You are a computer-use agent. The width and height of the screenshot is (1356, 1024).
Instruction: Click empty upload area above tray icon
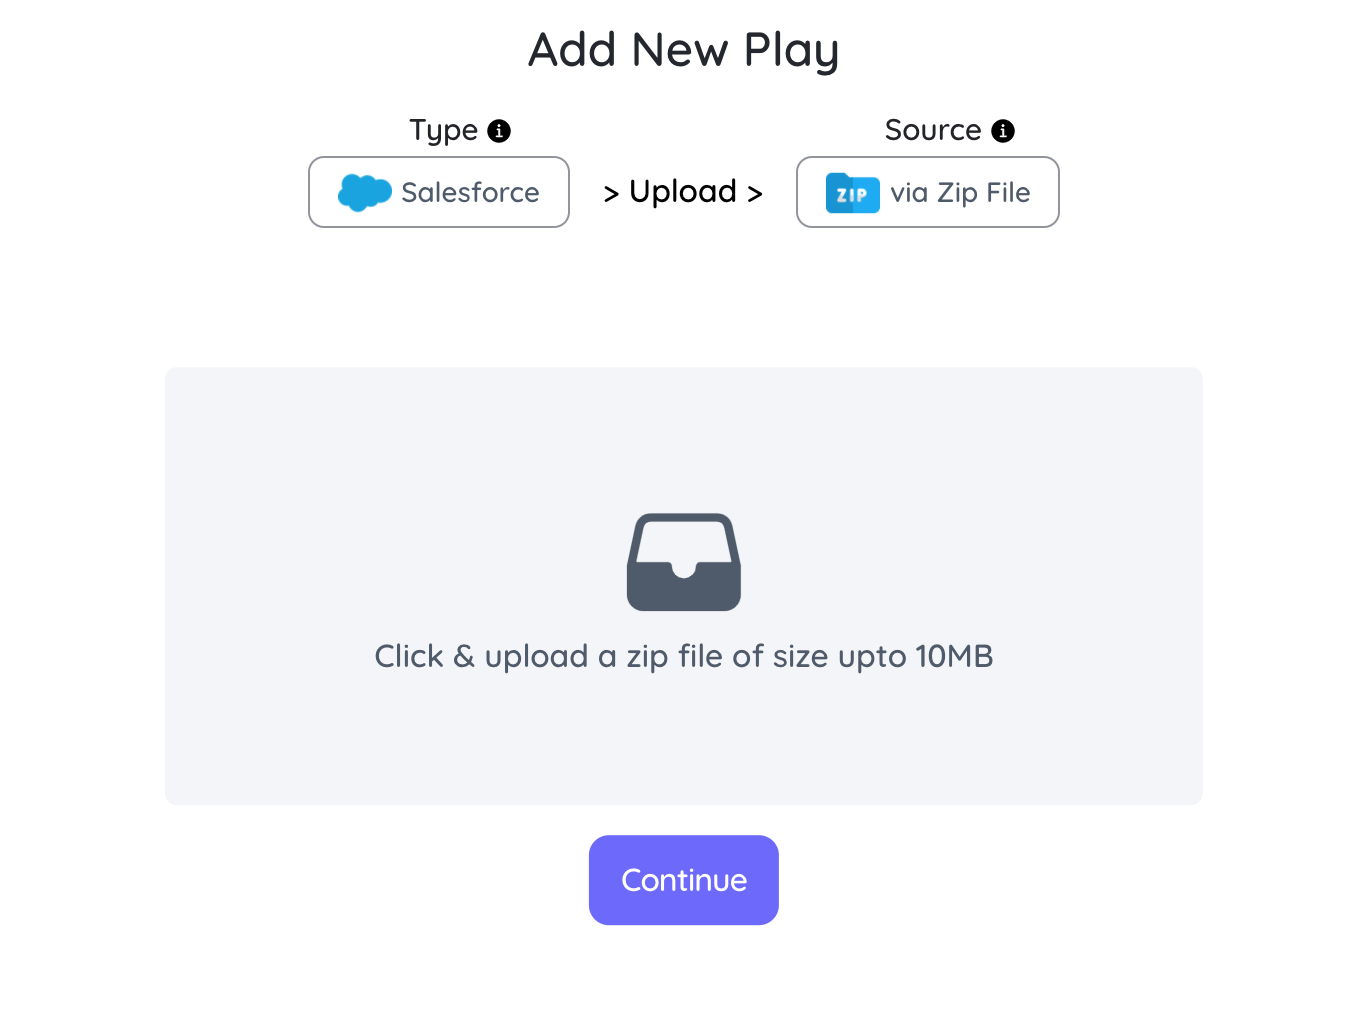(684, 440)
